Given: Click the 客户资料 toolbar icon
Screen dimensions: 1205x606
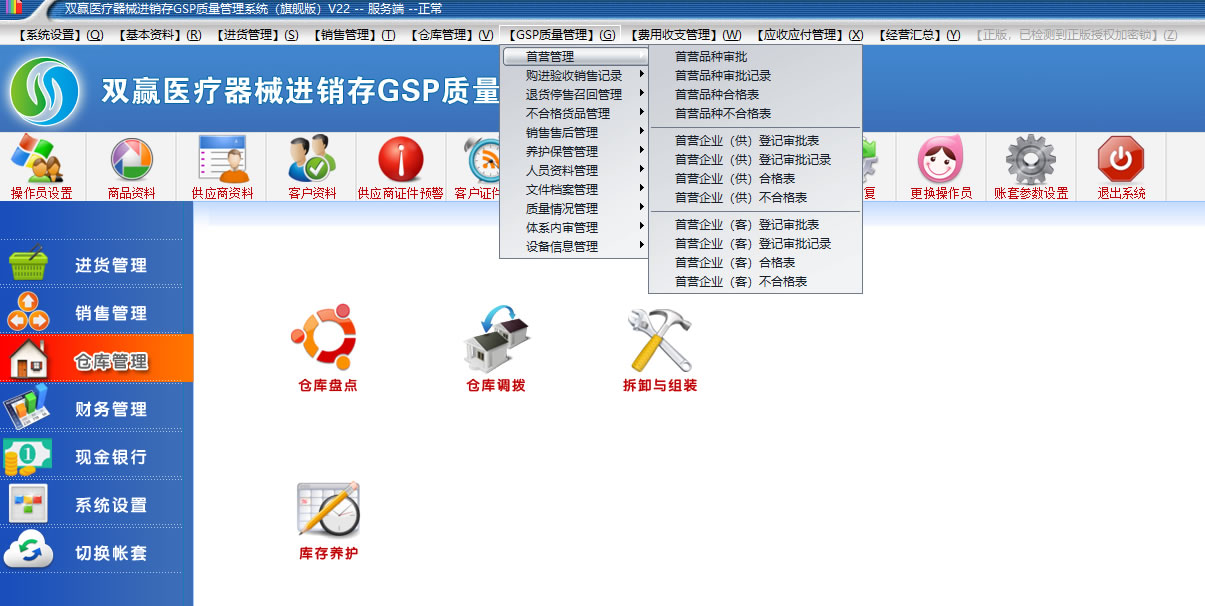Looking at the screenshot, I should click(x=312, y=165).
